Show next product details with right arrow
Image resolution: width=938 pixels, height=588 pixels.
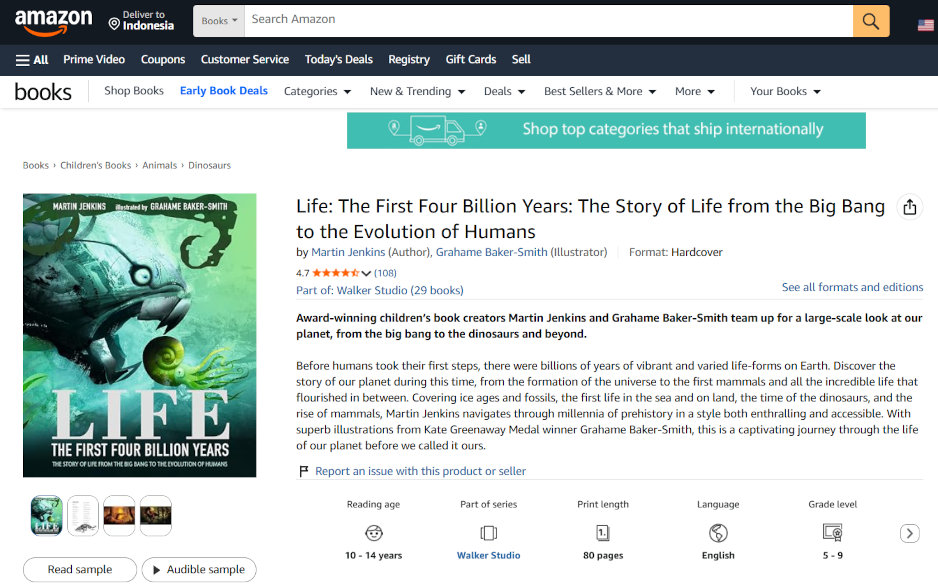909,533
